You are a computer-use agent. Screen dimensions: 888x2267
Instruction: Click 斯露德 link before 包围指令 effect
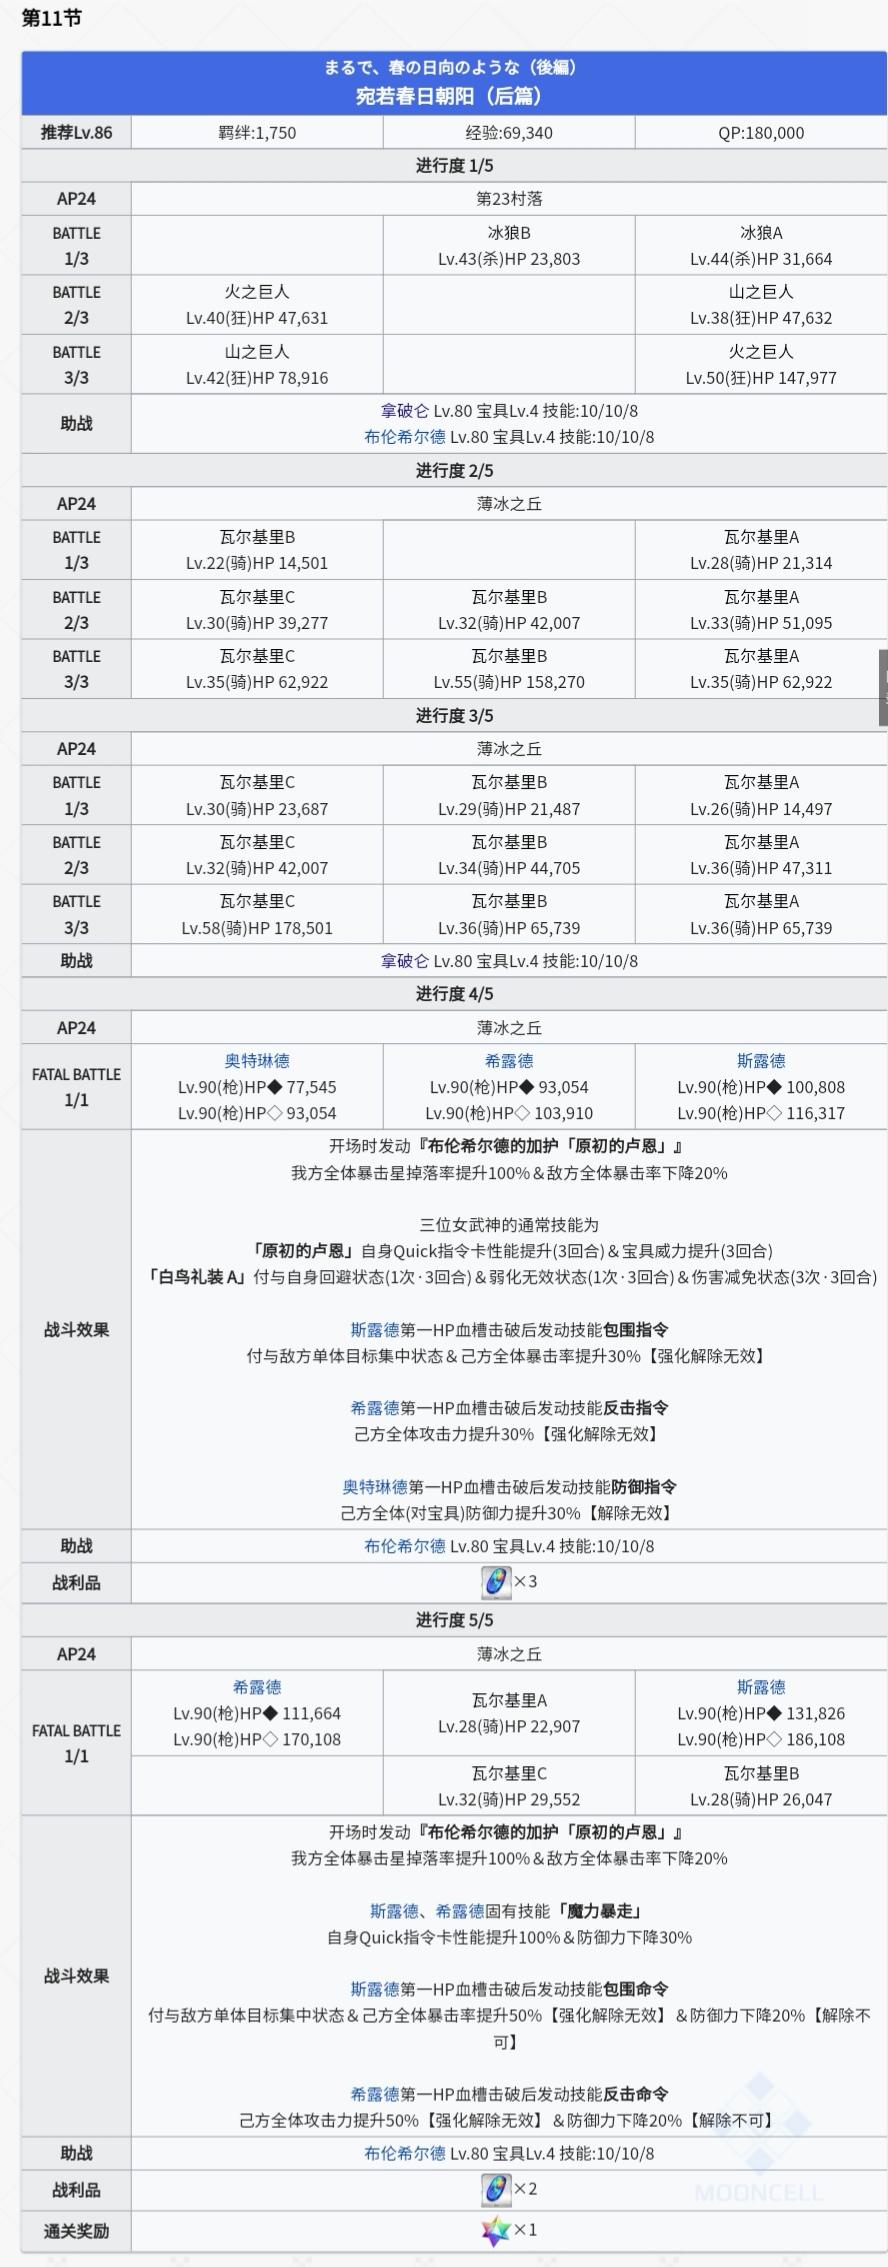tap(375, 1330)
